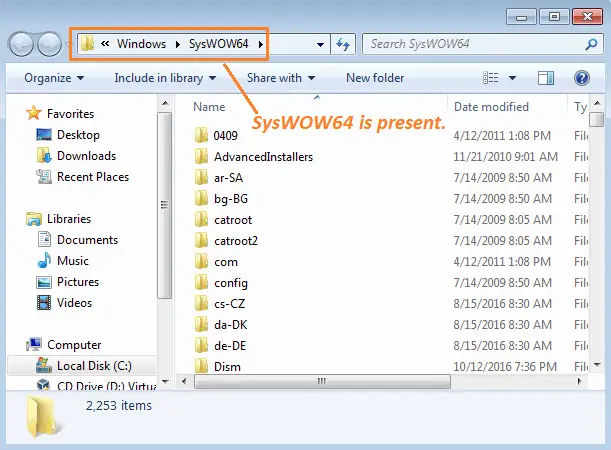Refresh the SysWOW64 folder view
The image size is (611, 450).
coord(343,44)
